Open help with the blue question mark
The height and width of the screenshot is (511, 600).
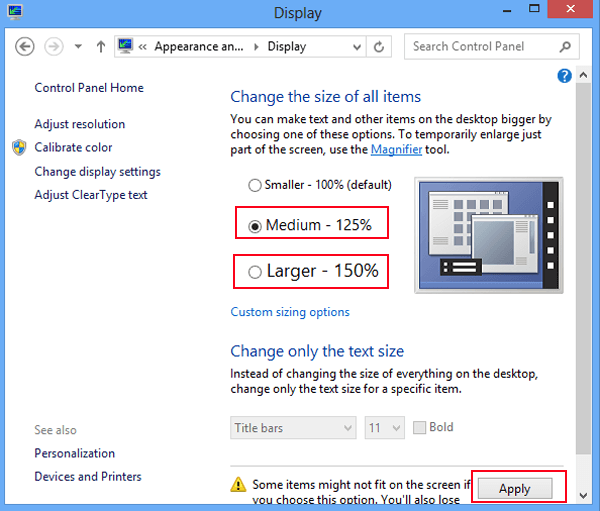coord(564,76)
